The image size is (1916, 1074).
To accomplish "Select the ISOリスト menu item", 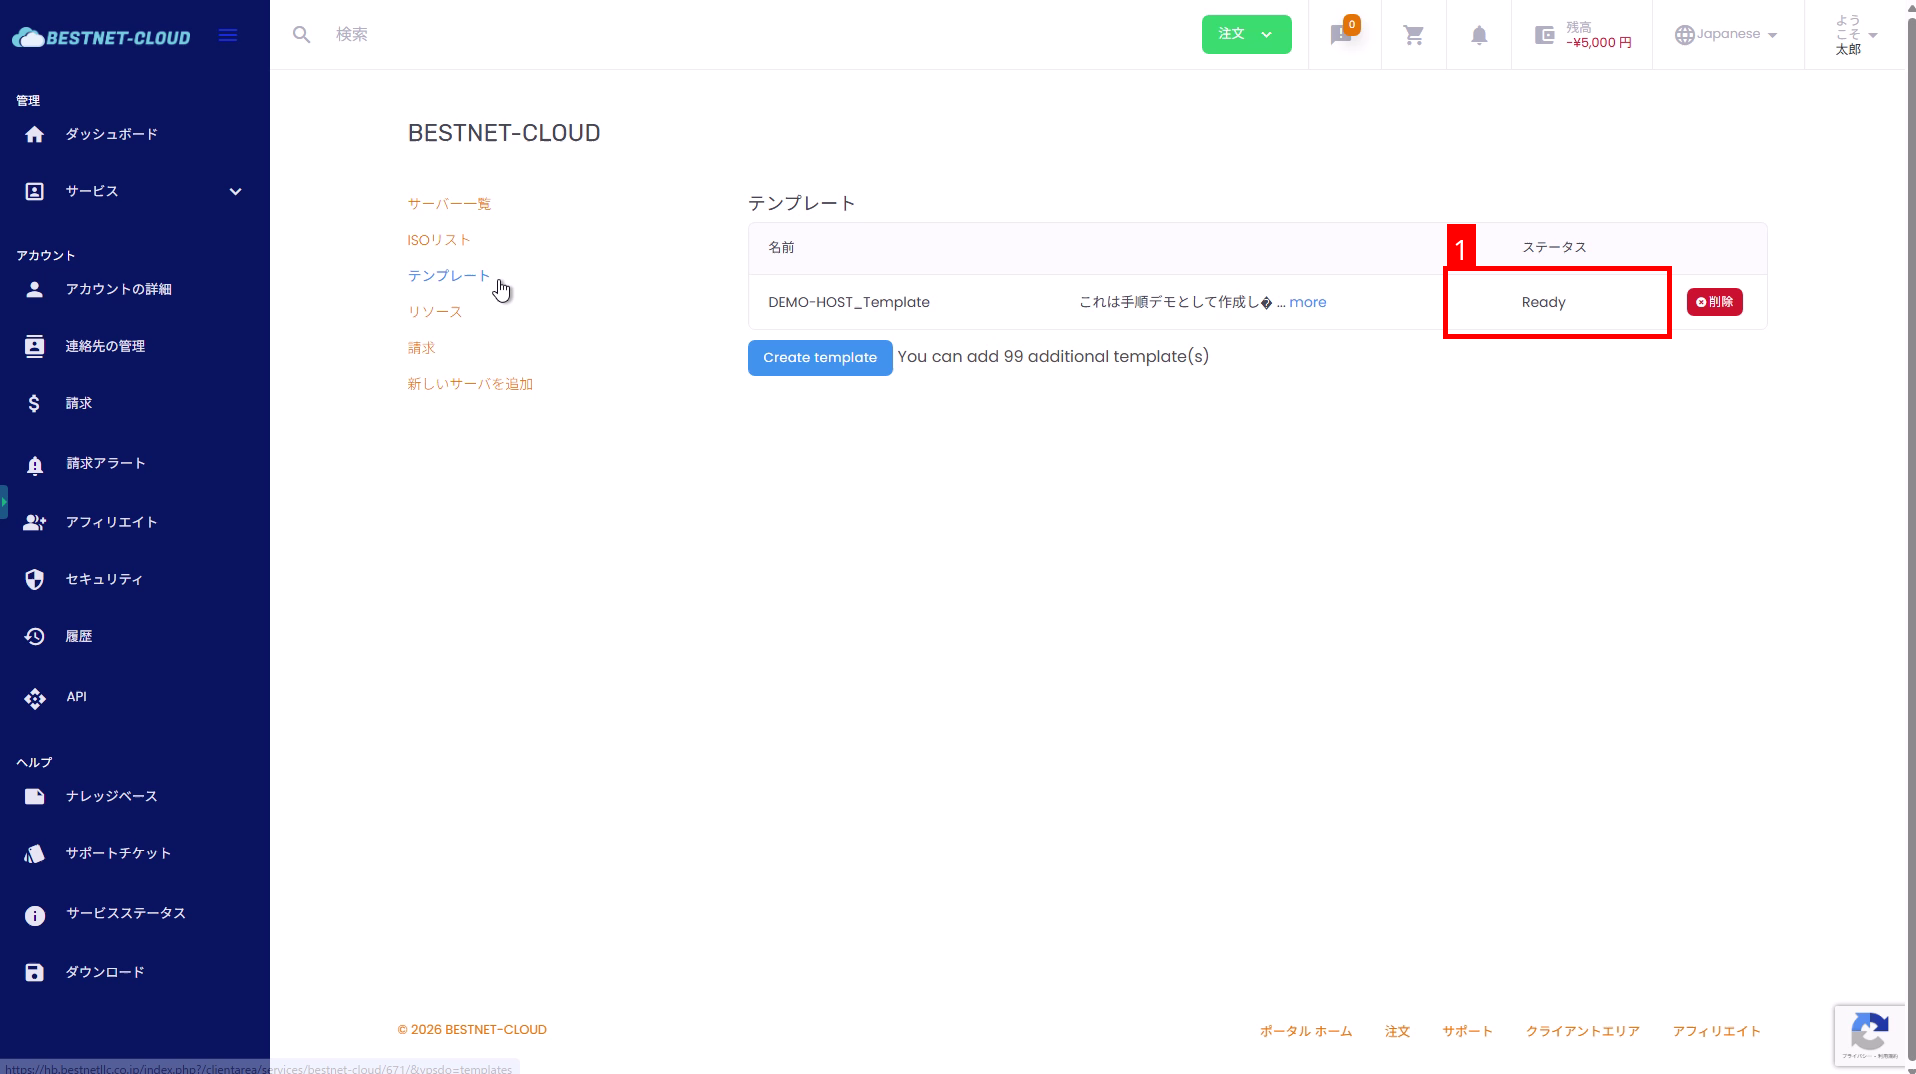I will point(438,240).
